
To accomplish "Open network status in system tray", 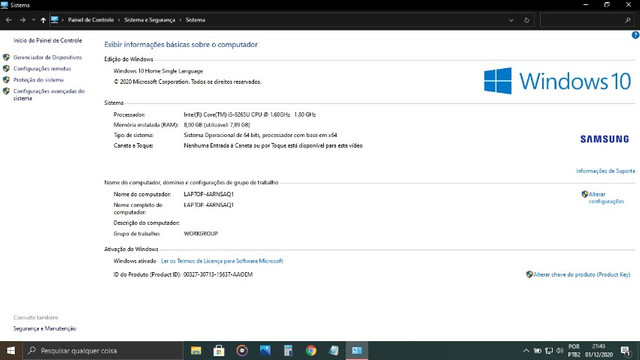I will [549, 351].
